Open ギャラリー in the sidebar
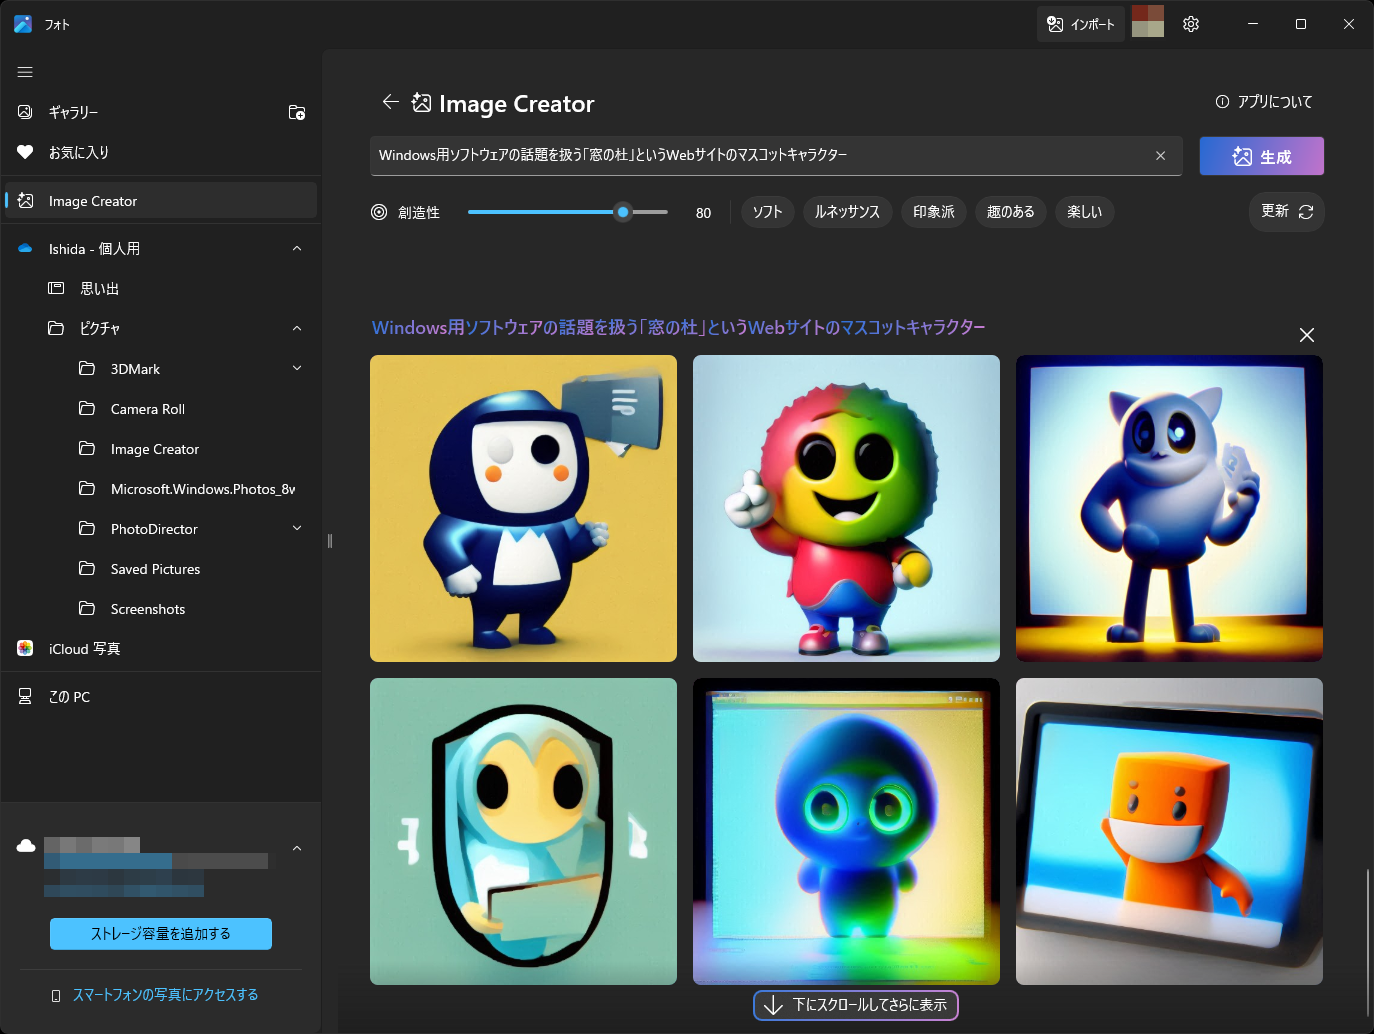 [73, 112]
